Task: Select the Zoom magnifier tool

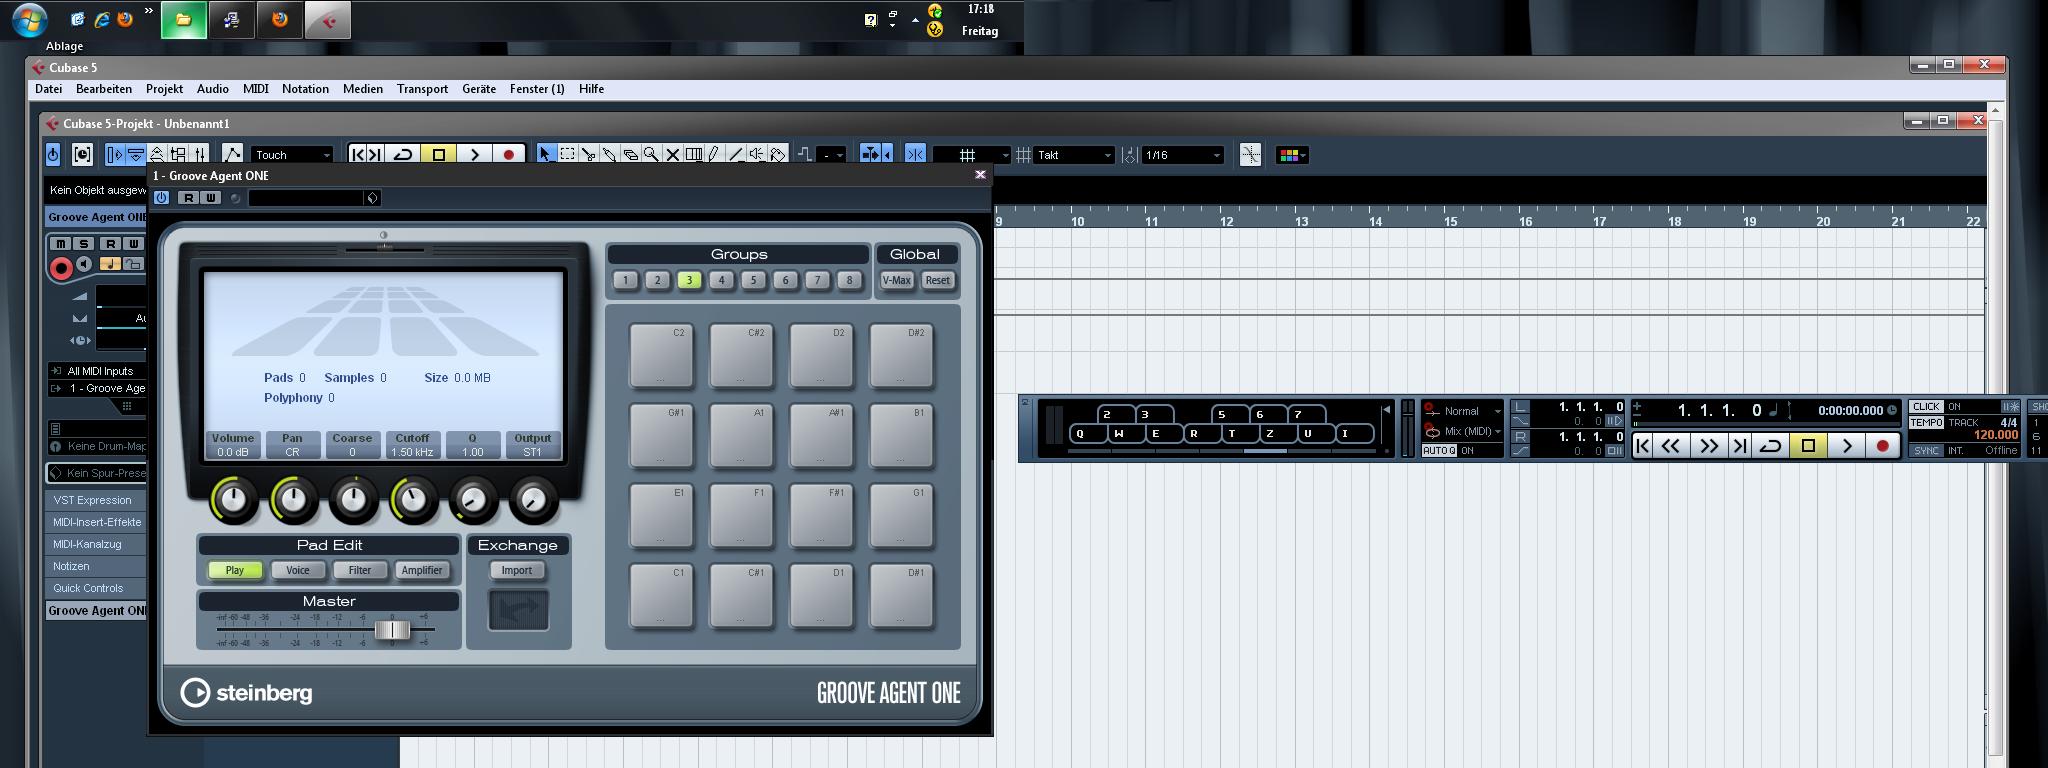Action: click(x=651, y=154)
